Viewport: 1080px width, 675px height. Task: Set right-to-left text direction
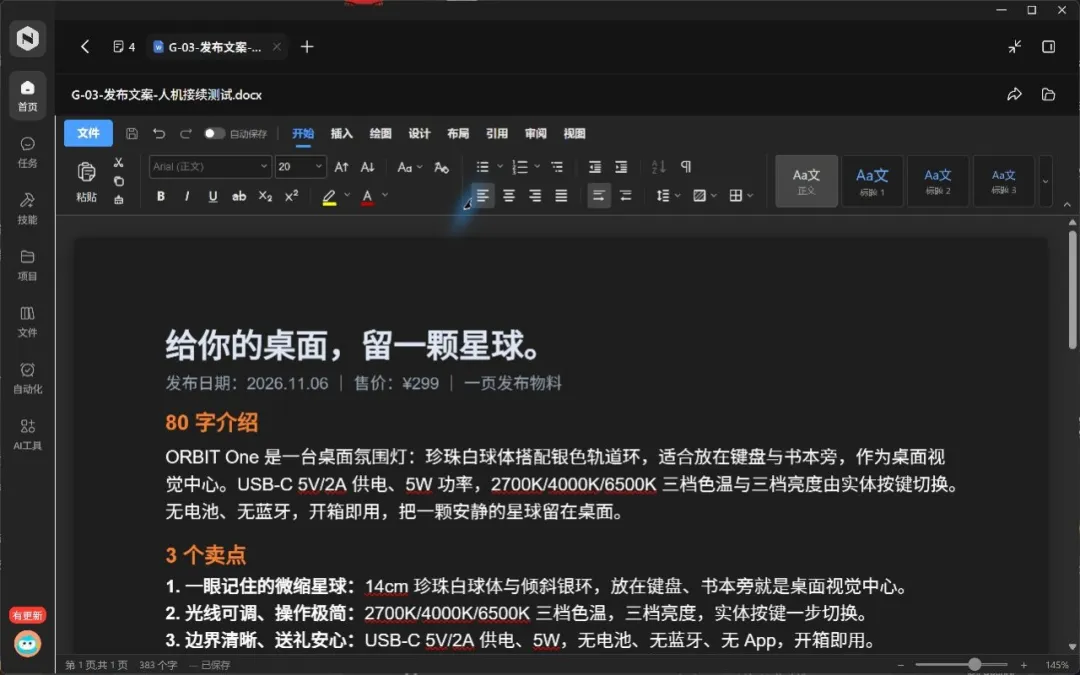(625, 196)
